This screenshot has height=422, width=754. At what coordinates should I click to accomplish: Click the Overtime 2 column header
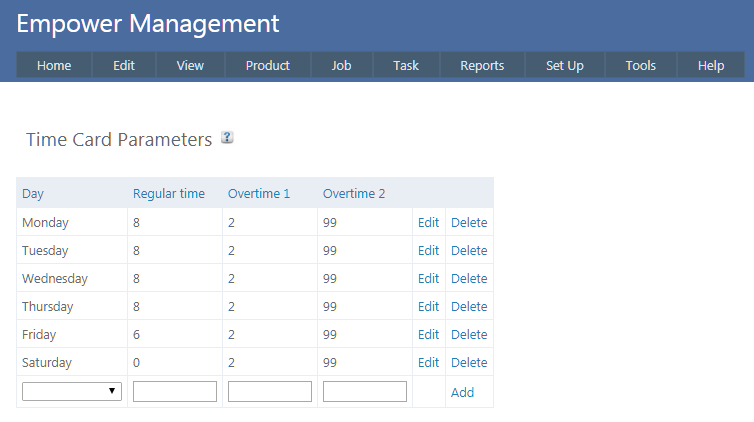click(353, 194)
